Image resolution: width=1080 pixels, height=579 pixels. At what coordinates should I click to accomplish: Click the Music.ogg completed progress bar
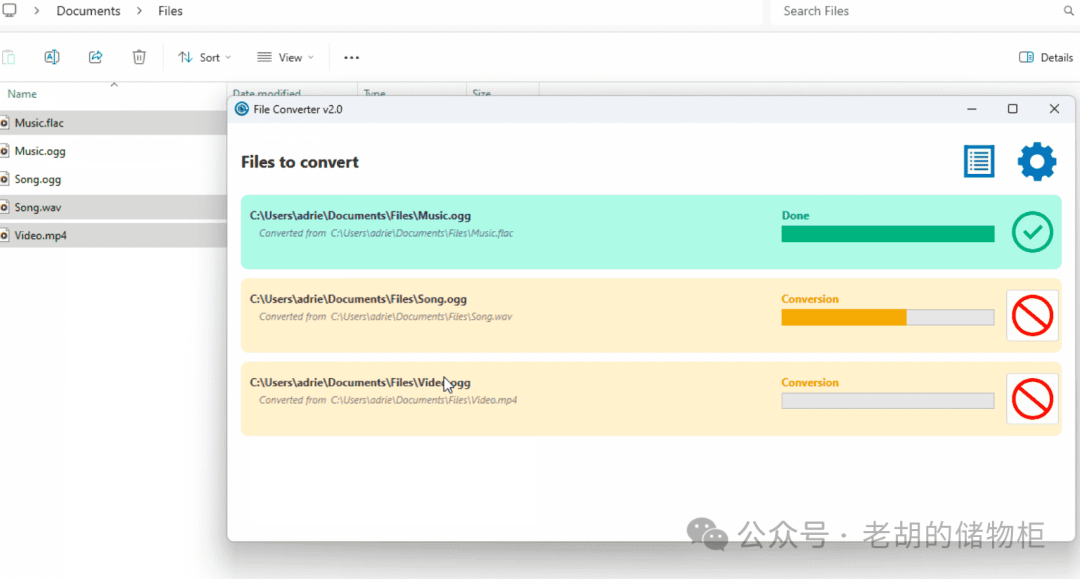point(888,234)
